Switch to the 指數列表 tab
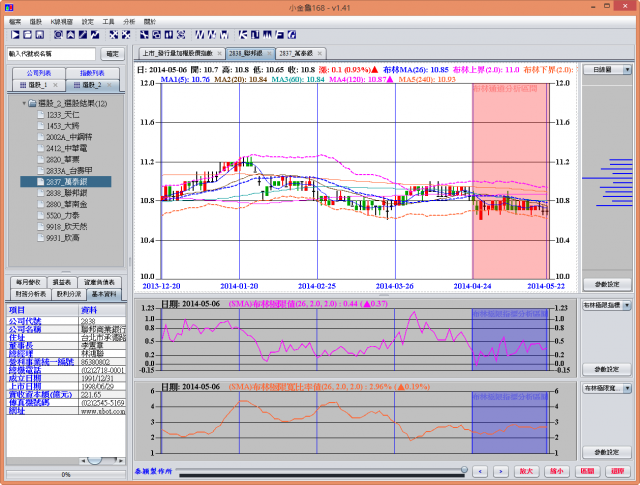The height and width of the screenshot is (485, 640). (x=93, y=73)
